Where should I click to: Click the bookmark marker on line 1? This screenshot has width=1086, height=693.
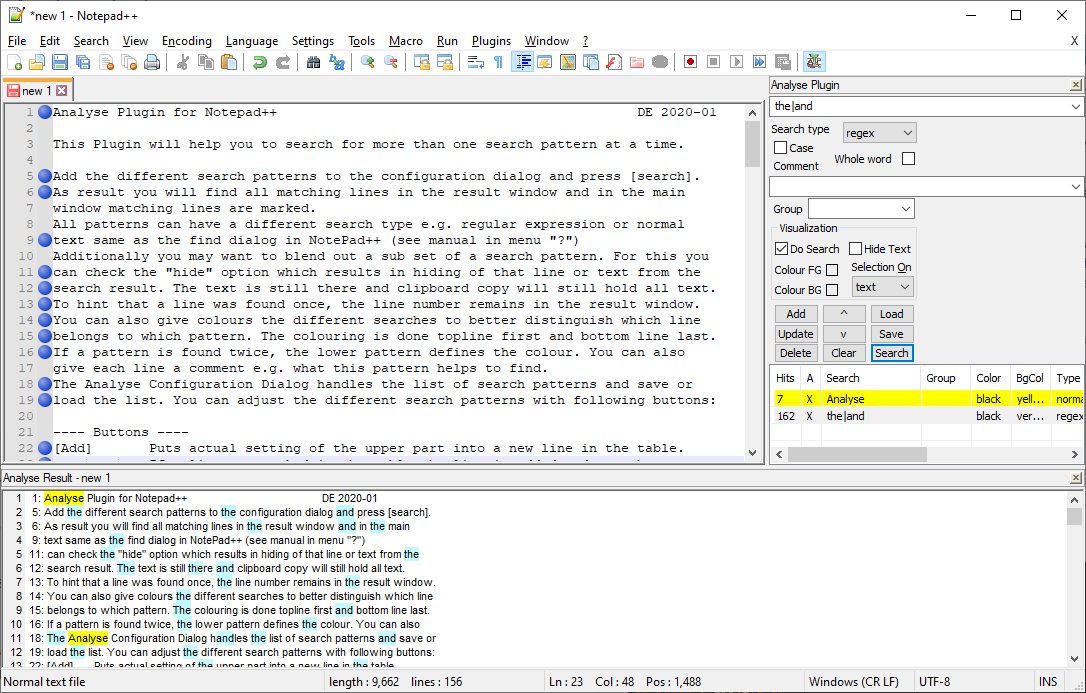coord(45,112)
